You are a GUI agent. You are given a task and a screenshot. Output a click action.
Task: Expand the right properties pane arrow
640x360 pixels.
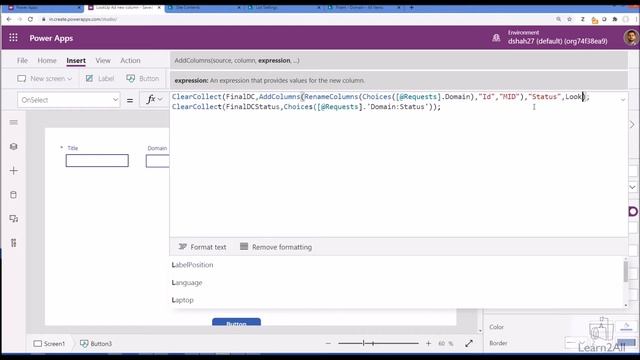pos(632,124)
